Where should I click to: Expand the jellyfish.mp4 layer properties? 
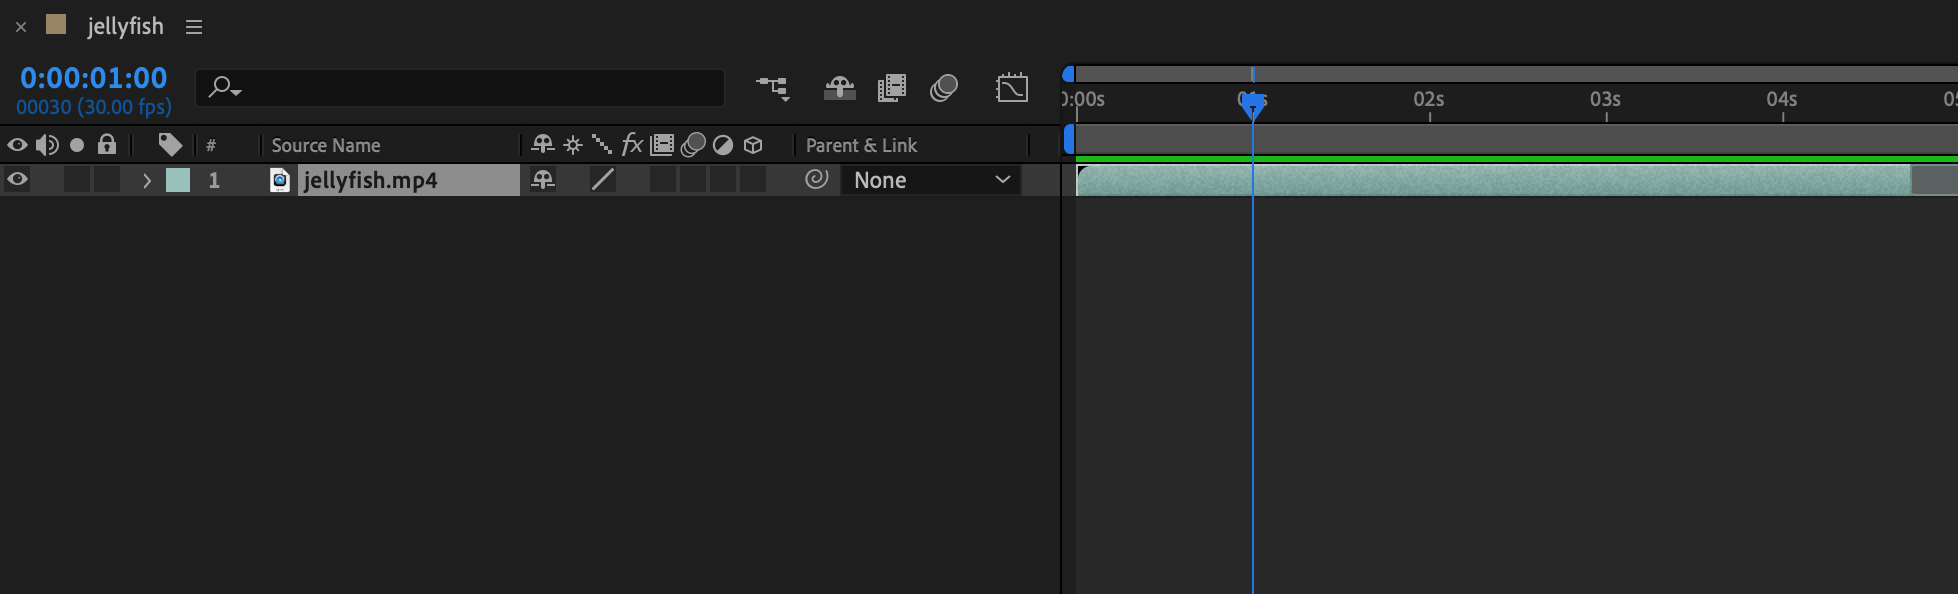pos(147,181)
